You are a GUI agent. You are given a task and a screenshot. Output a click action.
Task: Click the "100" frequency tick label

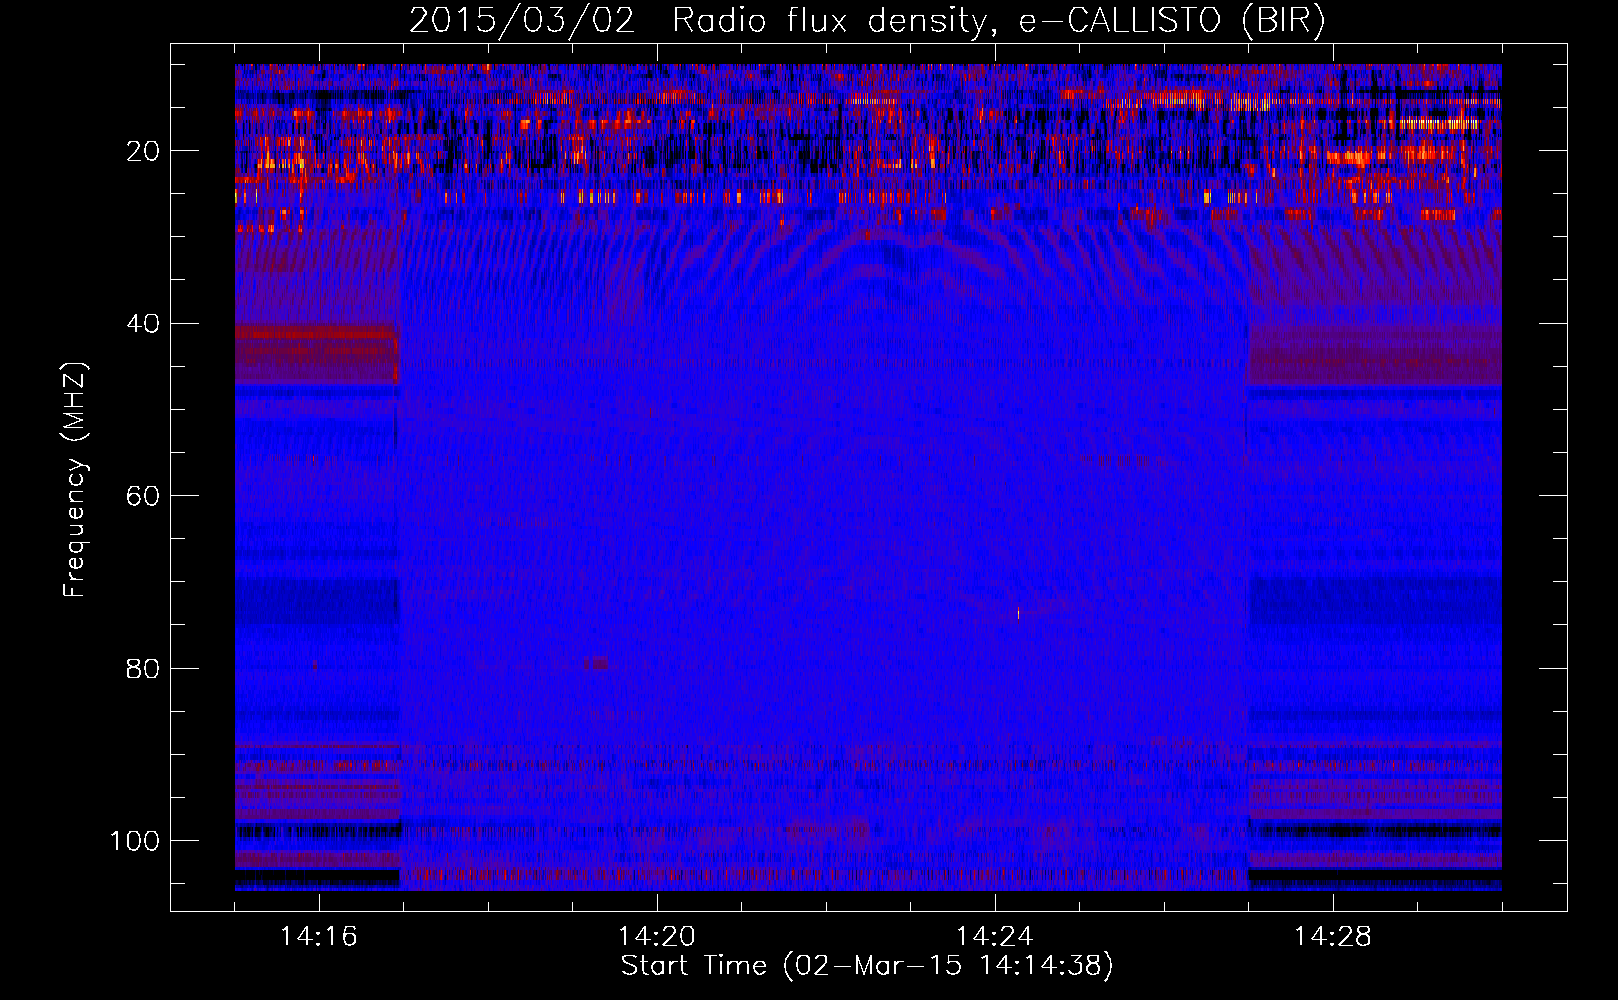(135, 841)
